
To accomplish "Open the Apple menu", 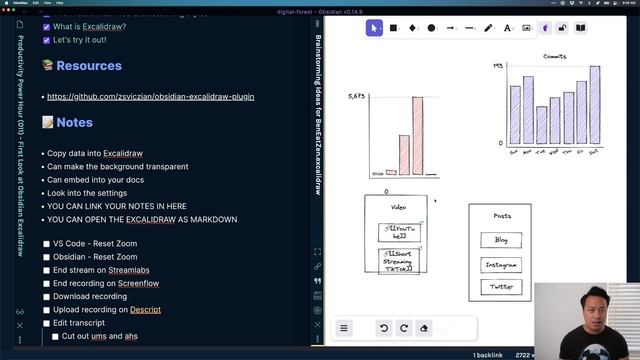I will (x=6, y=2).
